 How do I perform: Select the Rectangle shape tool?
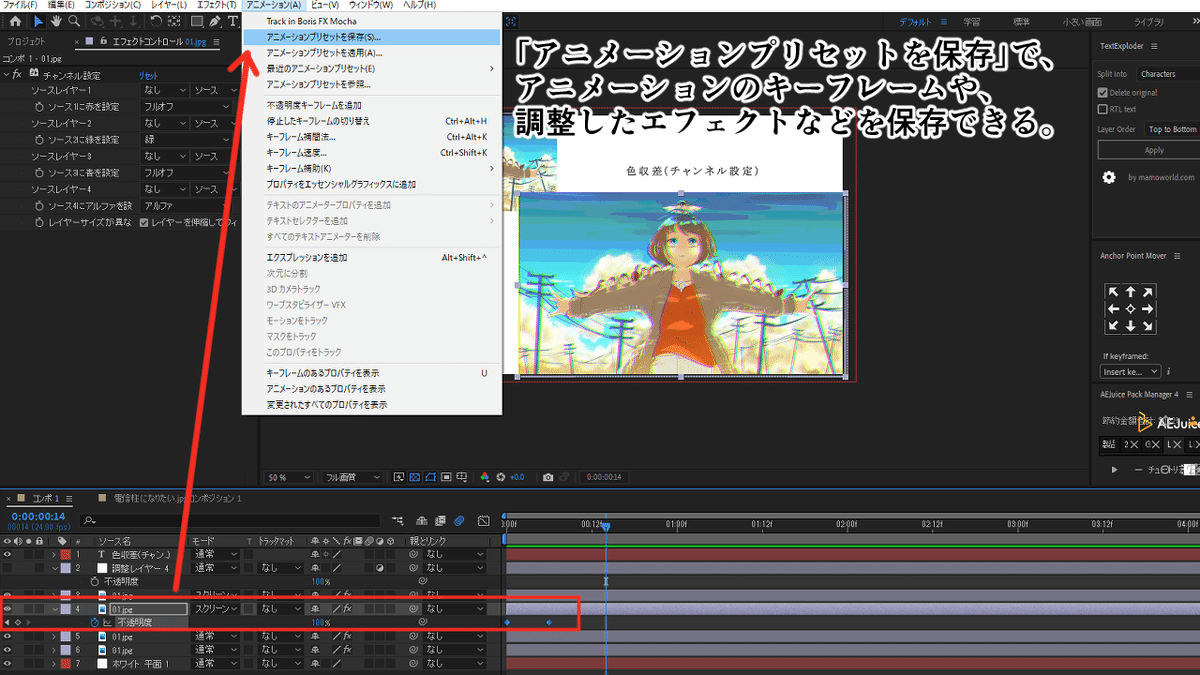pyautogui.click(x=197, y=21)
